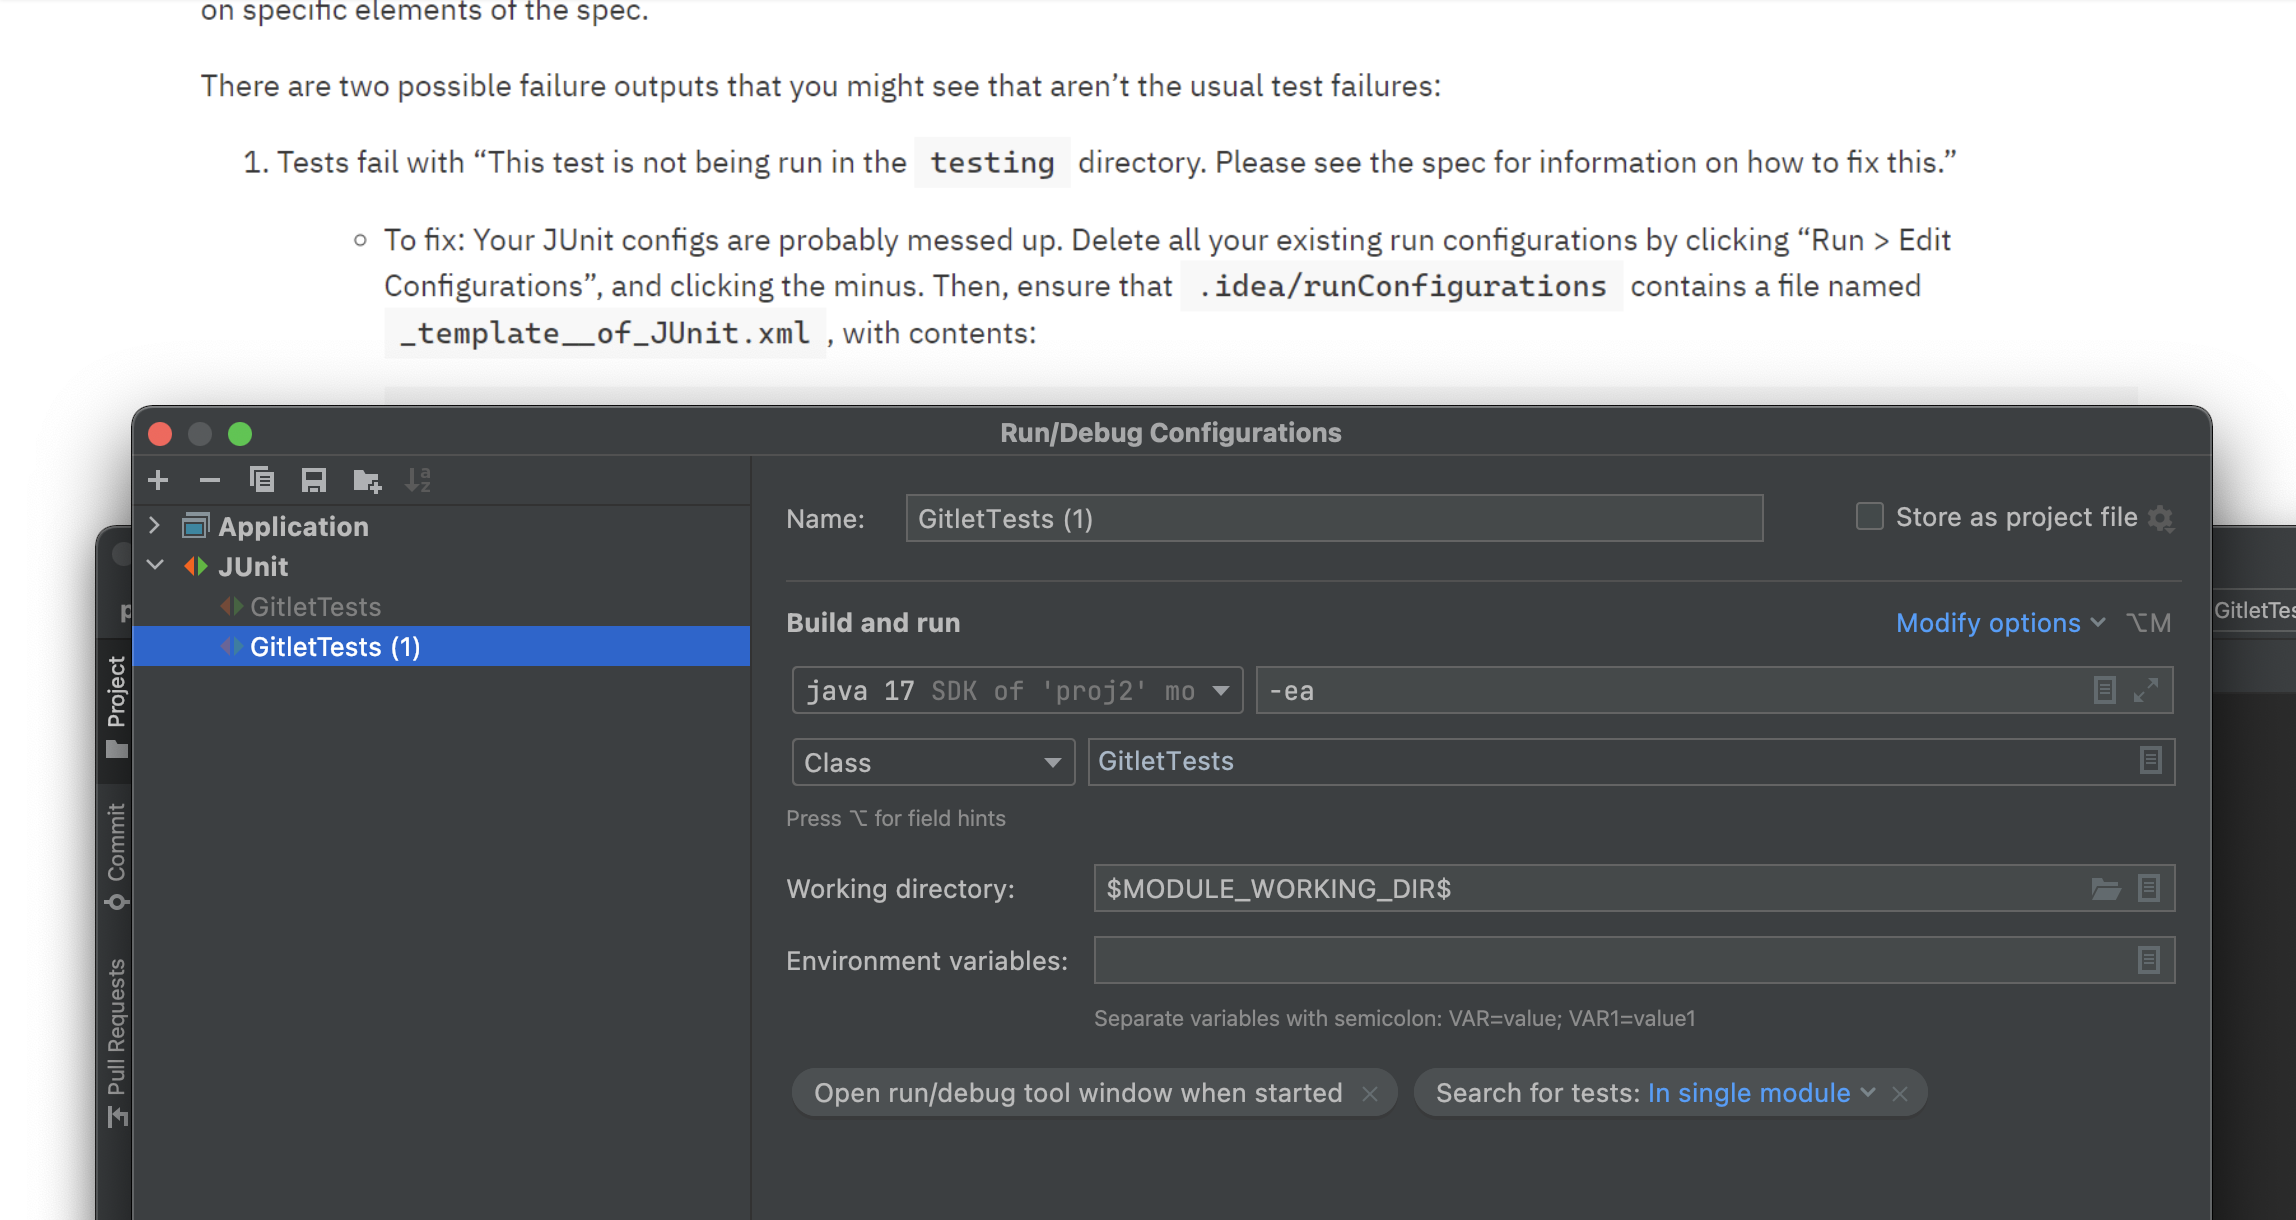Remove the Open run/debug tool window option
2296x1220 pixels.
tap(1370, 1094)
